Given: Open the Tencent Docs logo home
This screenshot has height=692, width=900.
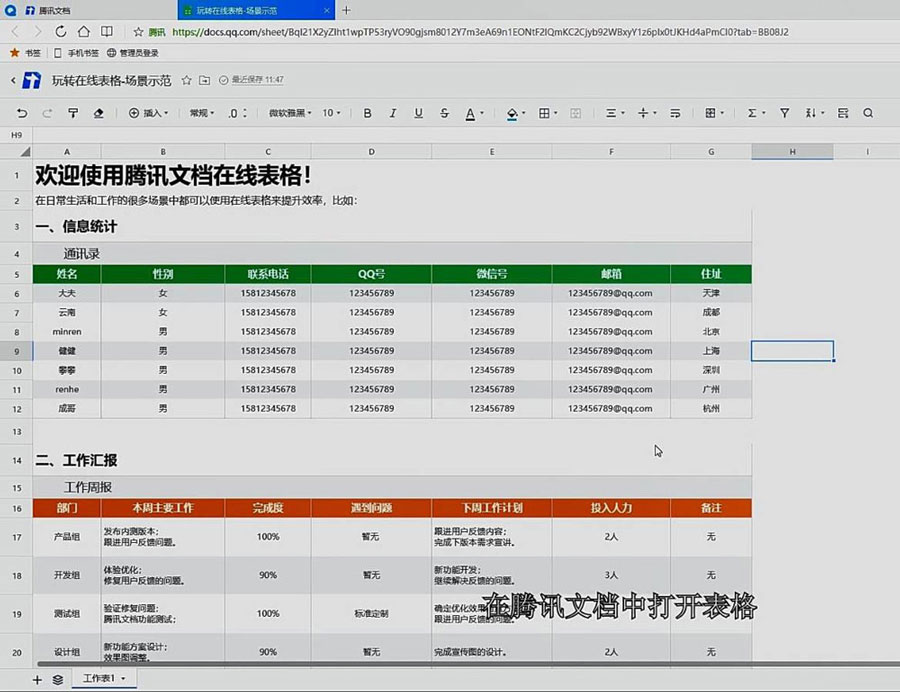Looking at the screenshot, I should pyautogui.click(x=32, y=80).
